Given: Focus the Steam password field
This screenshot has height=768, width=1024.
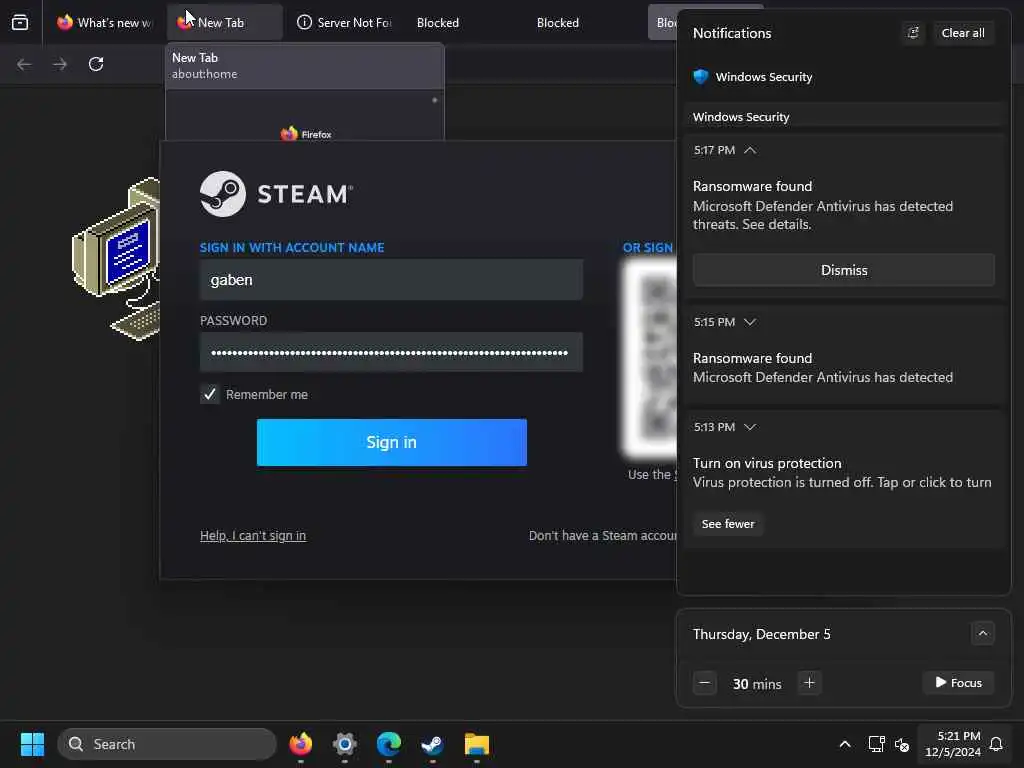Looking at the screenshot, I should pyautogui.click(x=391, y=353).
